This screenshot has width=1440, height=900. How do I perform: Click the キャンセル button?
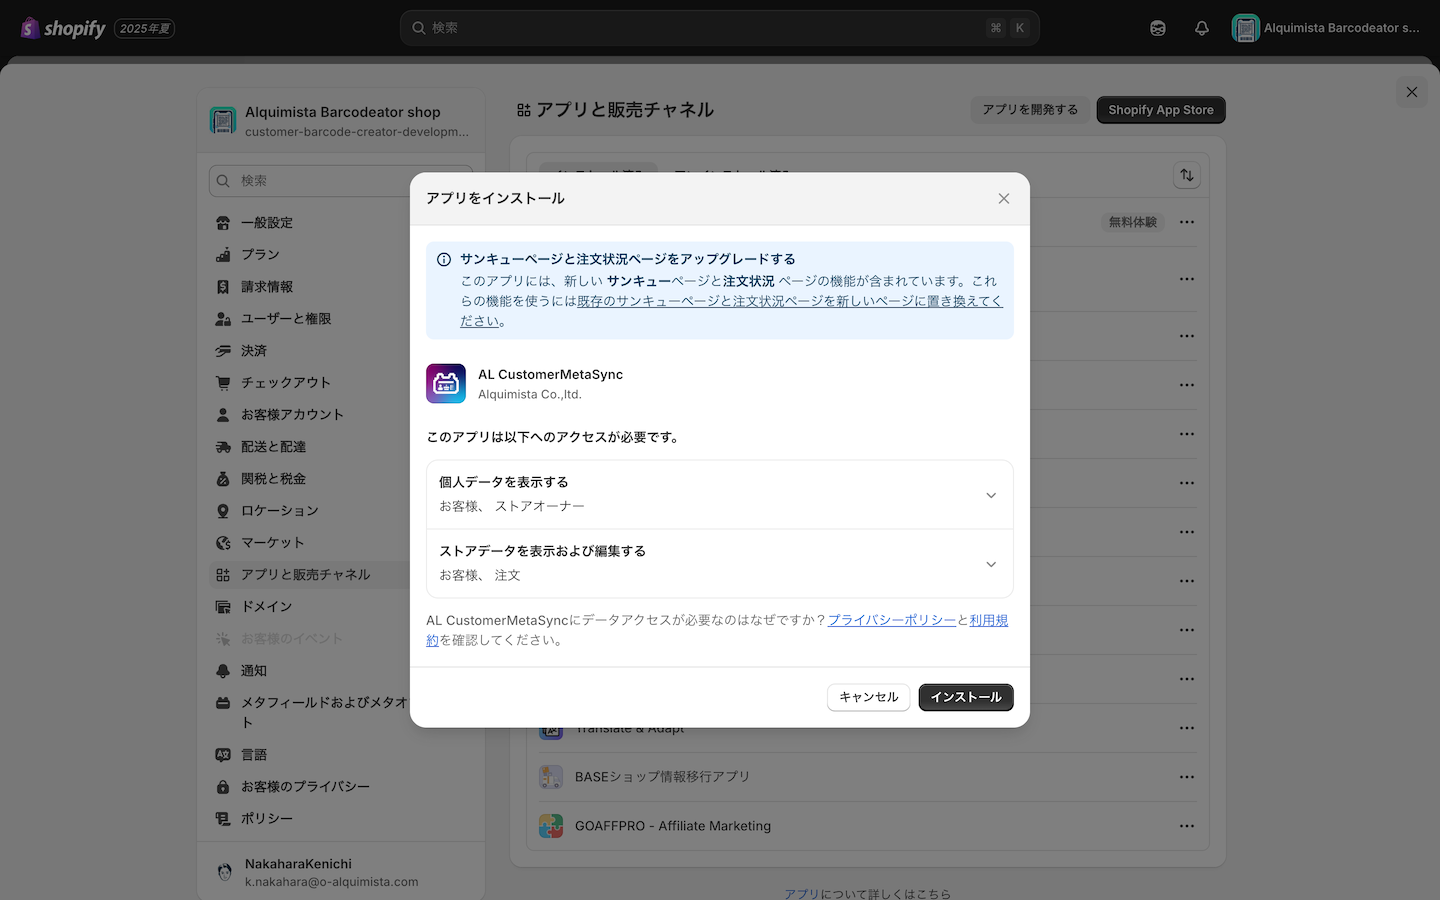(x=868, y=697)
